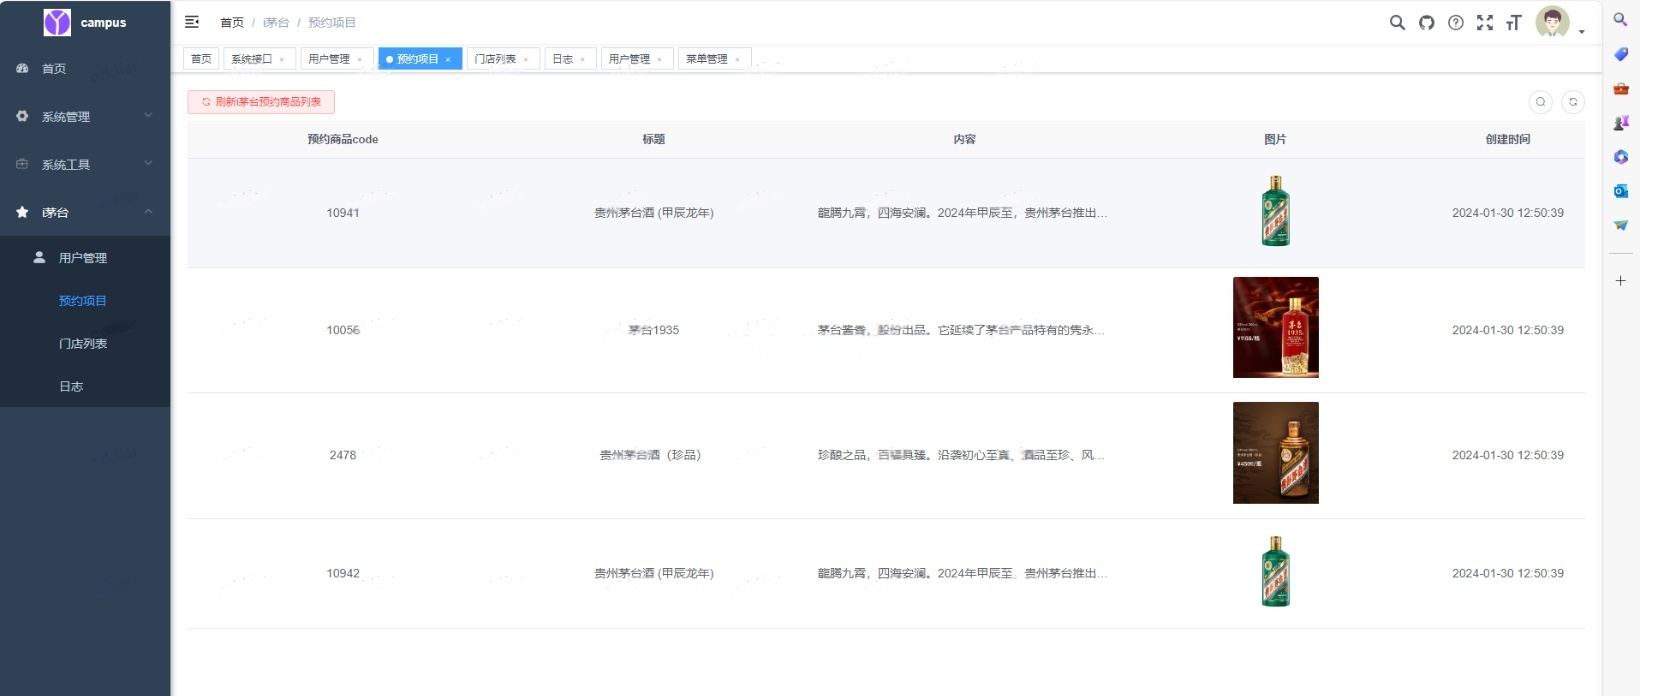Image resolution: width=1661 pixels, height=696 pixels.
Task: Open the GitHub repository icon
Action: [1426, 22]
